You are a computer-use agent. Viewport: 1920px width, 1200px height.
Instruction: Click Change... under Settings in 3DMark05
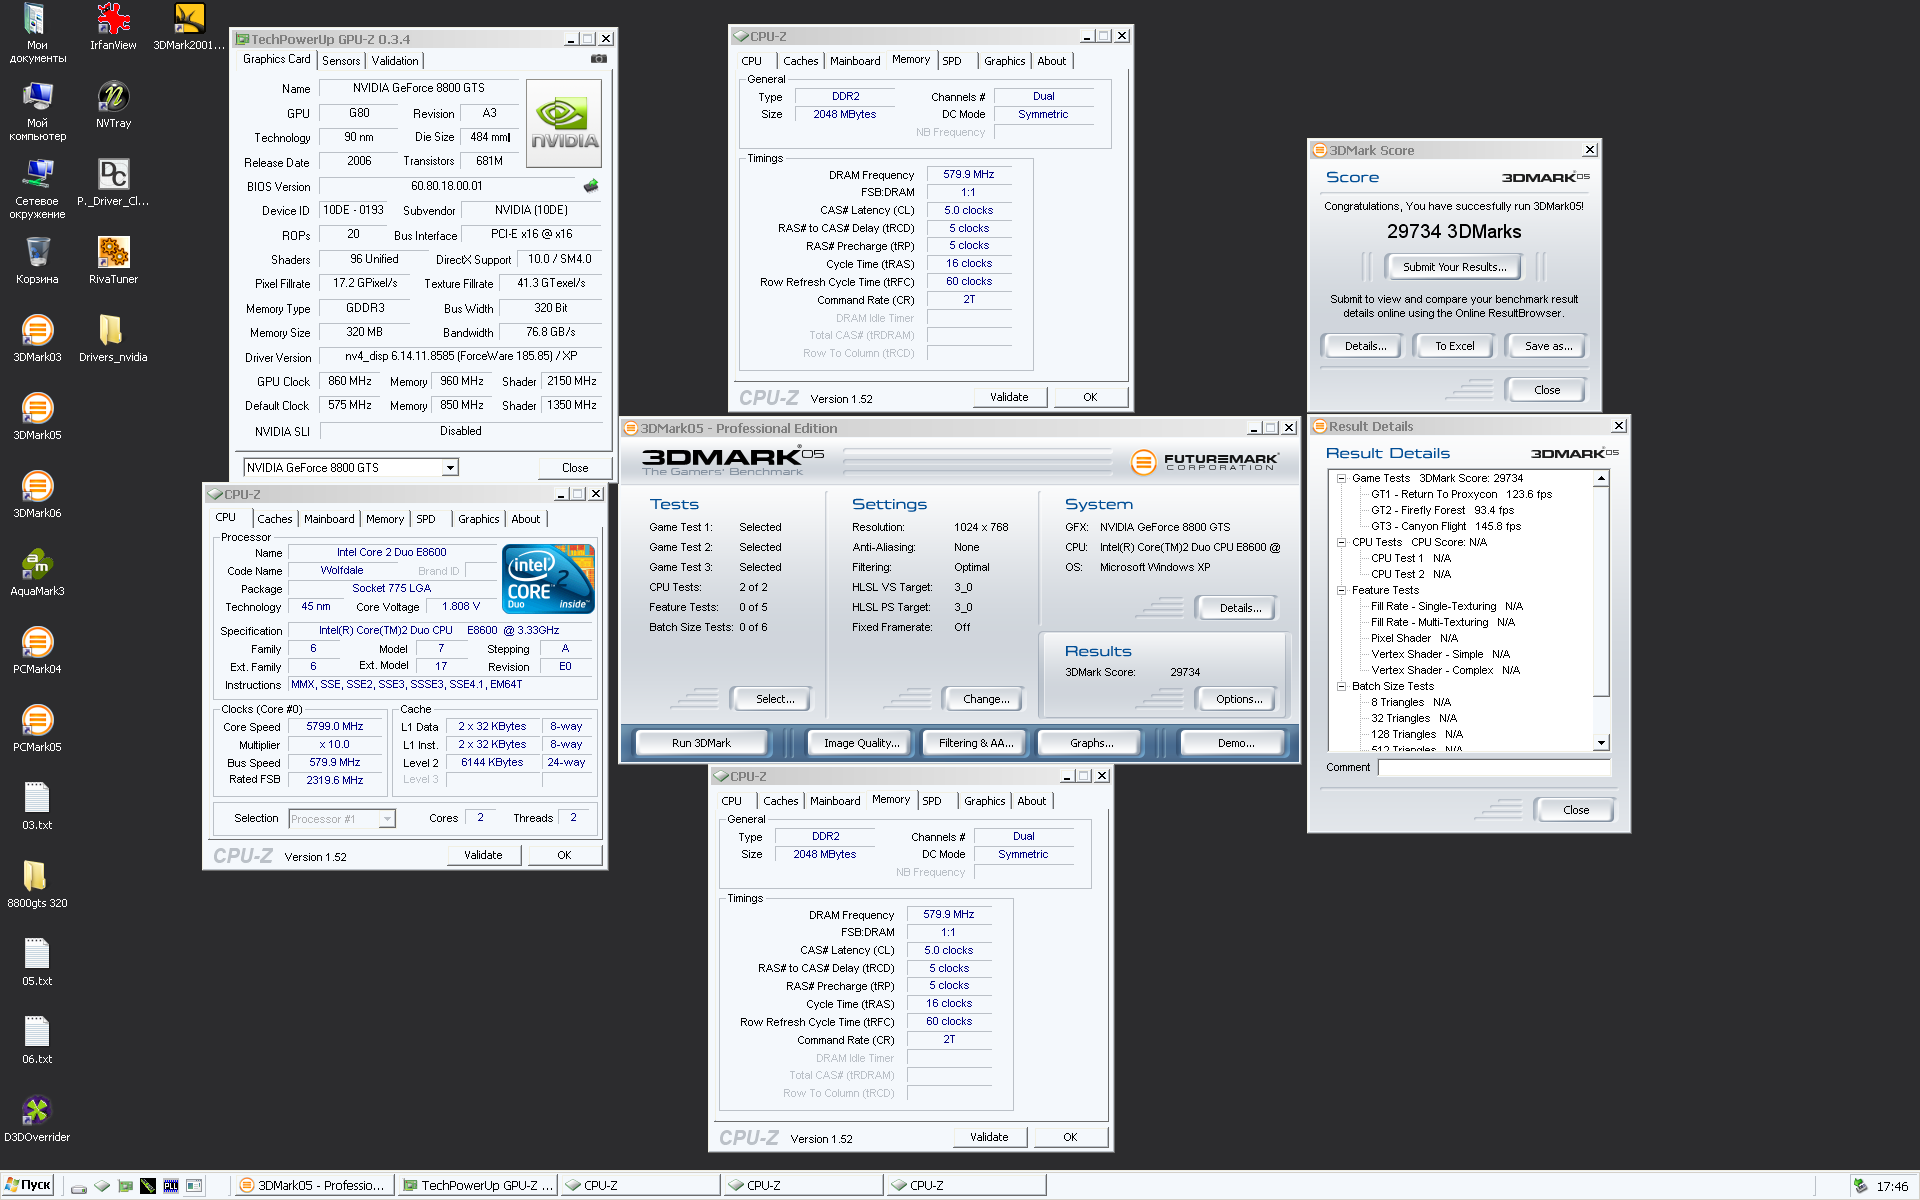pos(985,699)
